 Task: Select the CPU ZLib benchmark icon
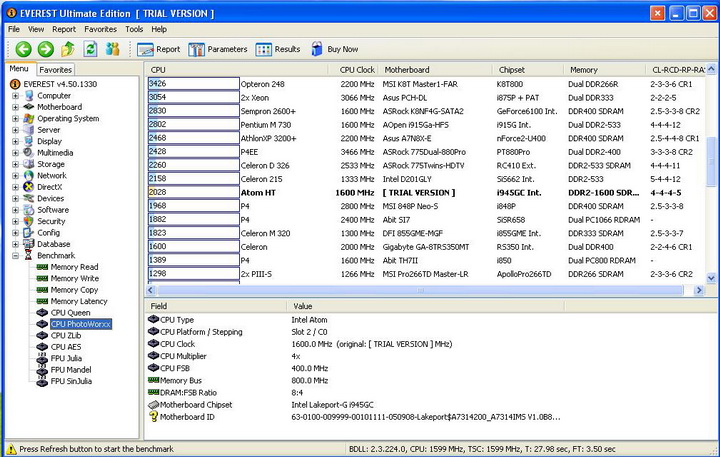pyautogui.click(x=42, y=335)
